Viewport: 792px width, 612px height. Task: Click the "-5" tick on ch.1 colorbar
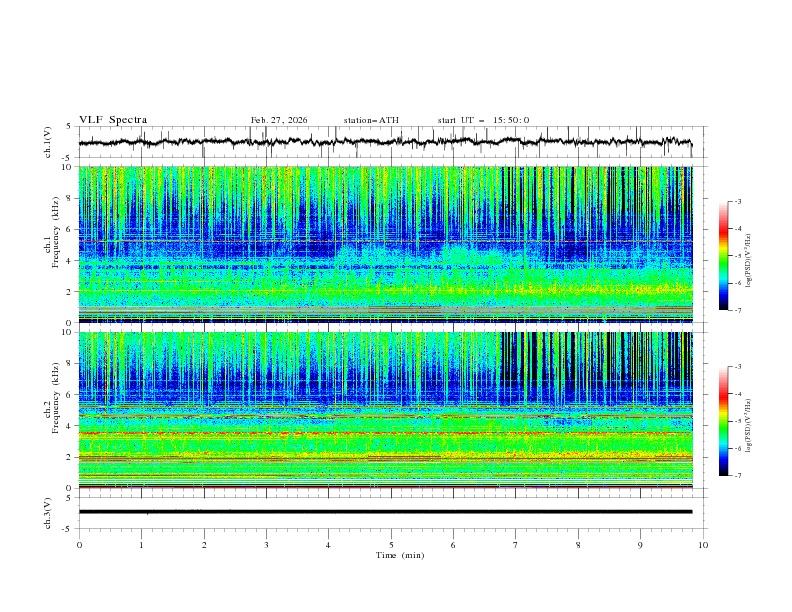click(738, 256)
